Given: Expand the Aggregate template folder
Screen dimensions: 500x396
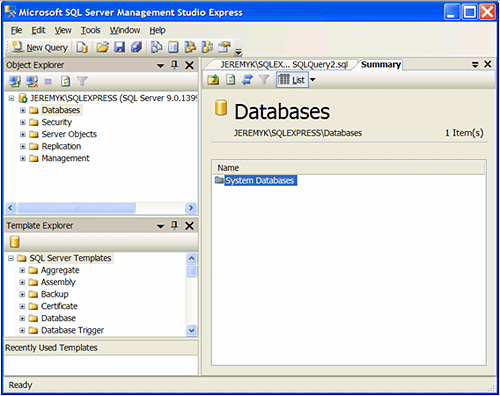Looking at the screenshot, I should click(22, 270).
